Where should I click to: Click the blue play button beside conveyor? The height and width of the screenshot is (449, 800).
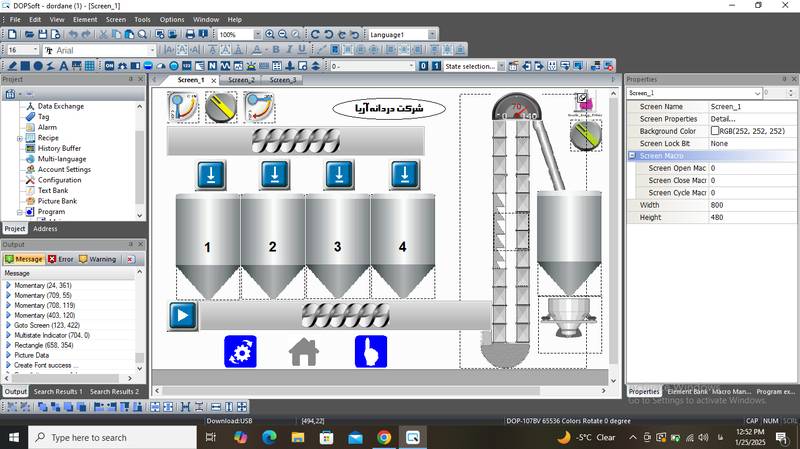(182, 316)
